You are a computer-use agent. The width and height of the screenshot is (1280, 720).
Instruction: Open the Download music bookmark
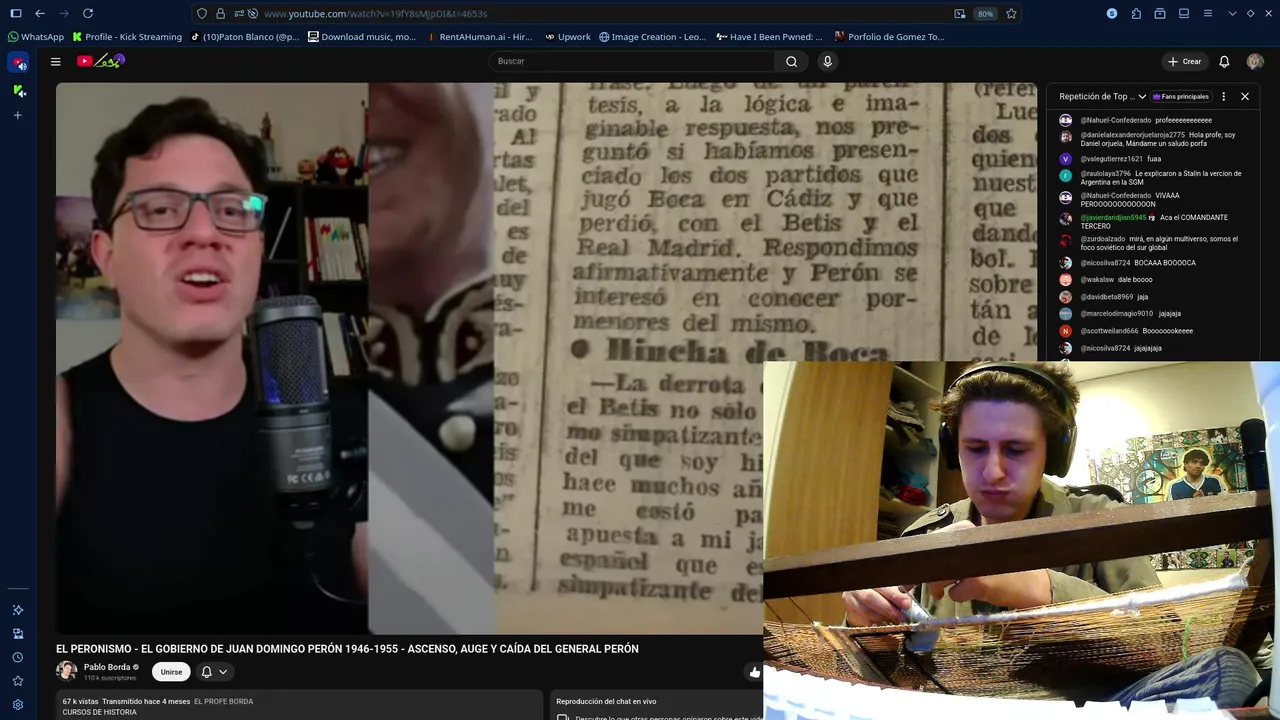[362, 37]
